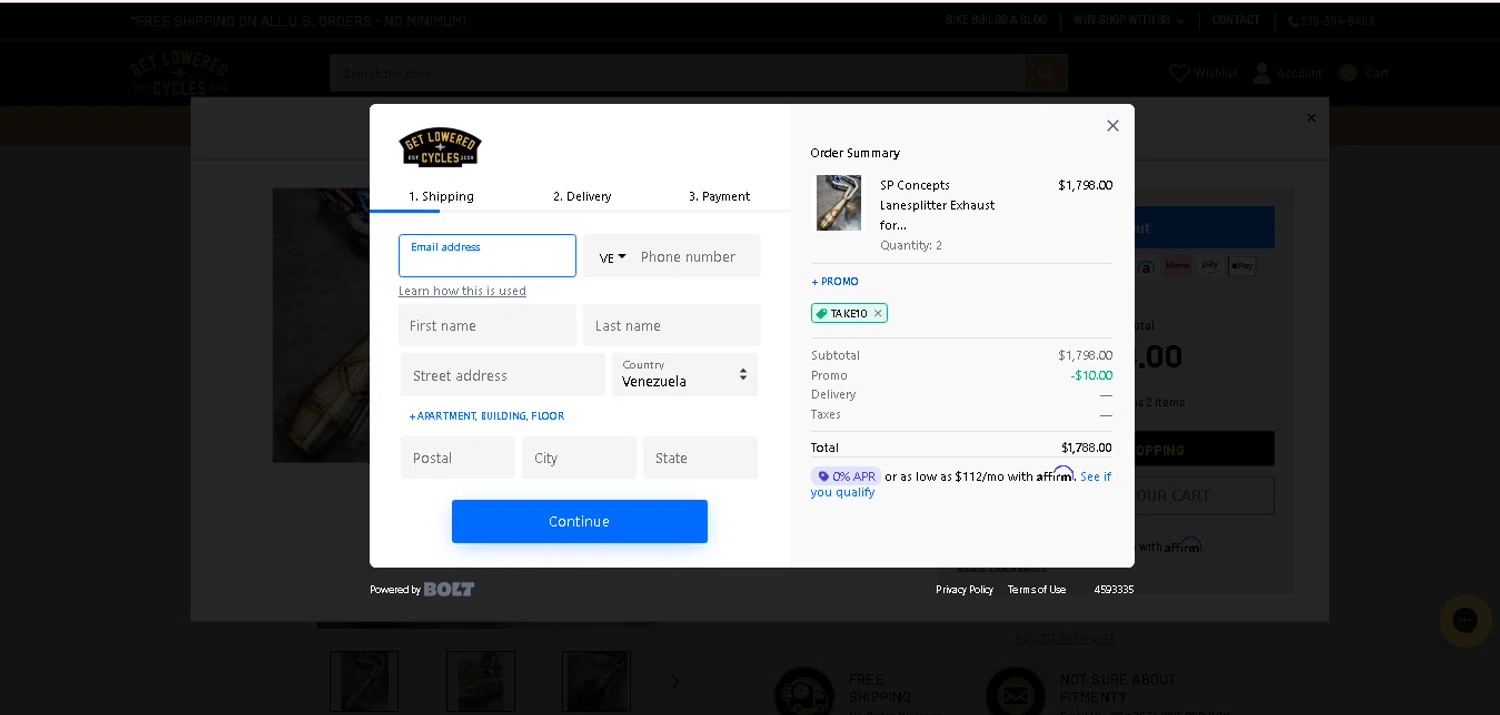
Task: Click the Bolt logo in footer
Action: [x=449, y=589]
